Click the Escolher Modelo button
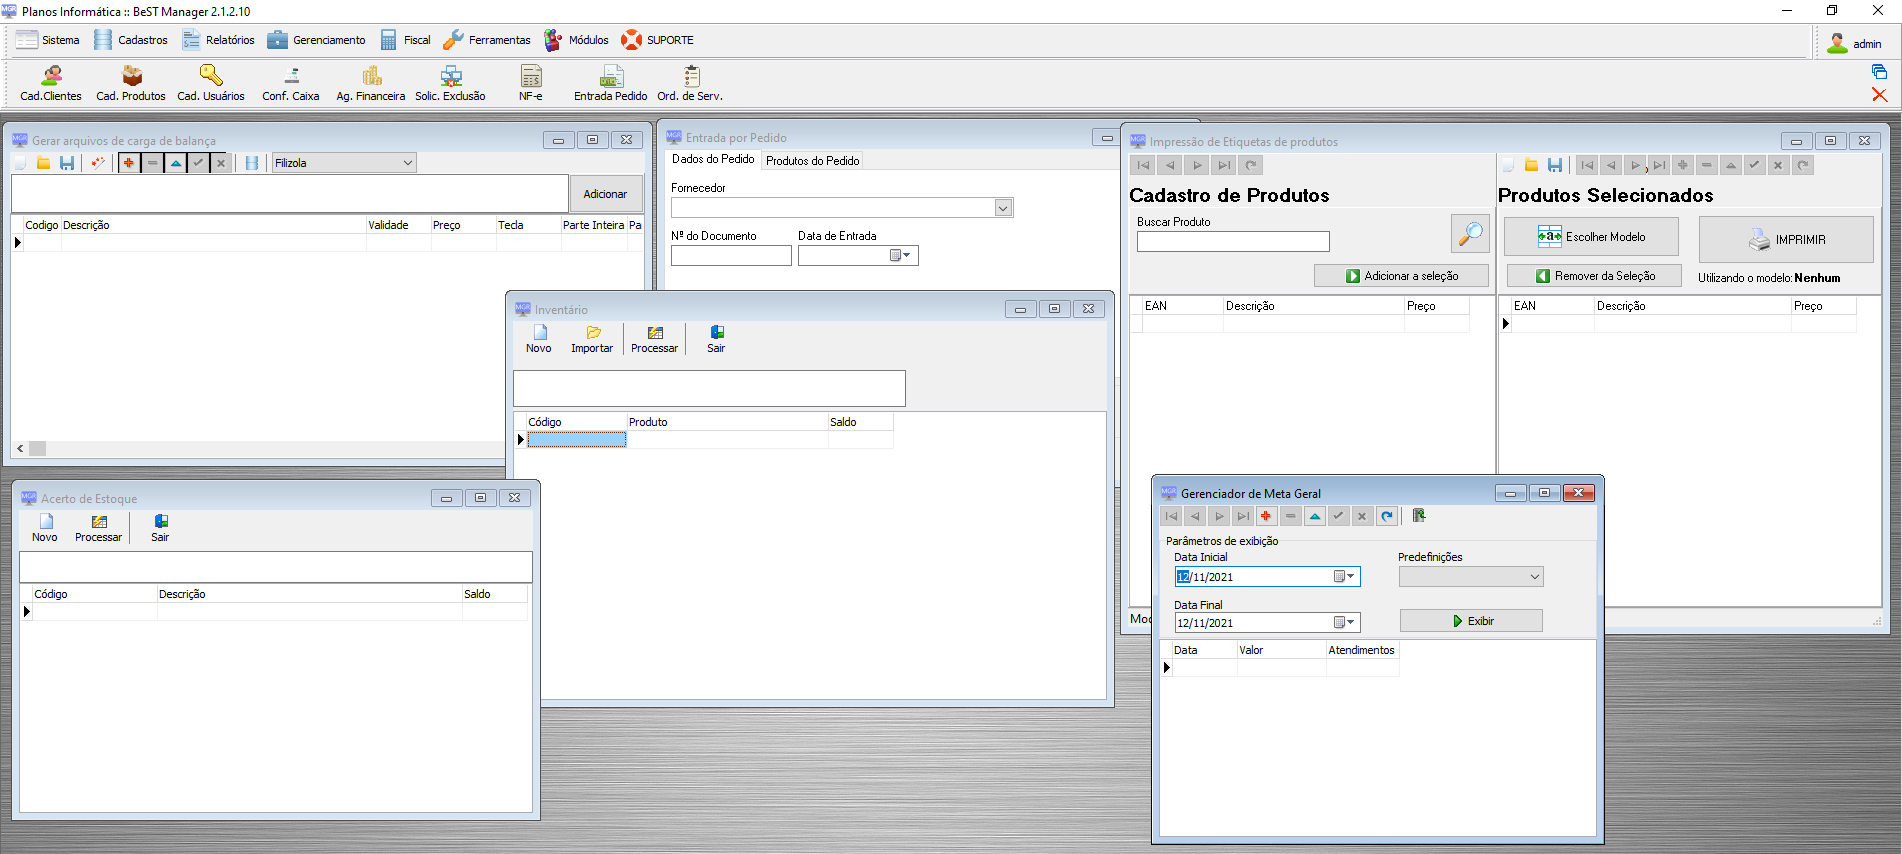1902x854 pixels. point(1591,237)
